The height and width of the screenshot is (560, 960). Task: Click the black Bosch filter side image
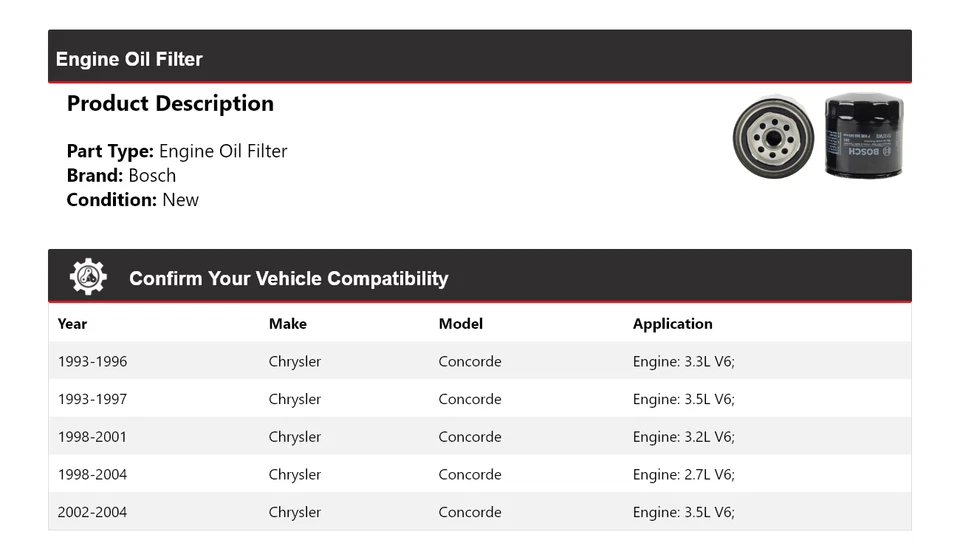pos(864,136)
